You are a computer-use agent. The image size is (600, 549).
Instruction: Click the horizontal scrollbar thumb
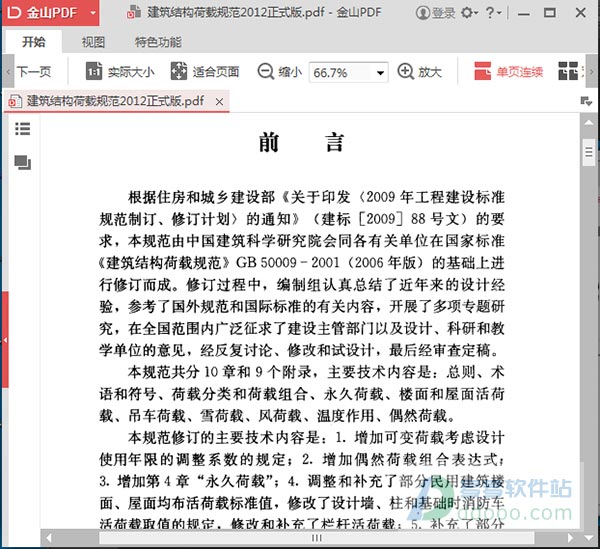click(317, 538)
